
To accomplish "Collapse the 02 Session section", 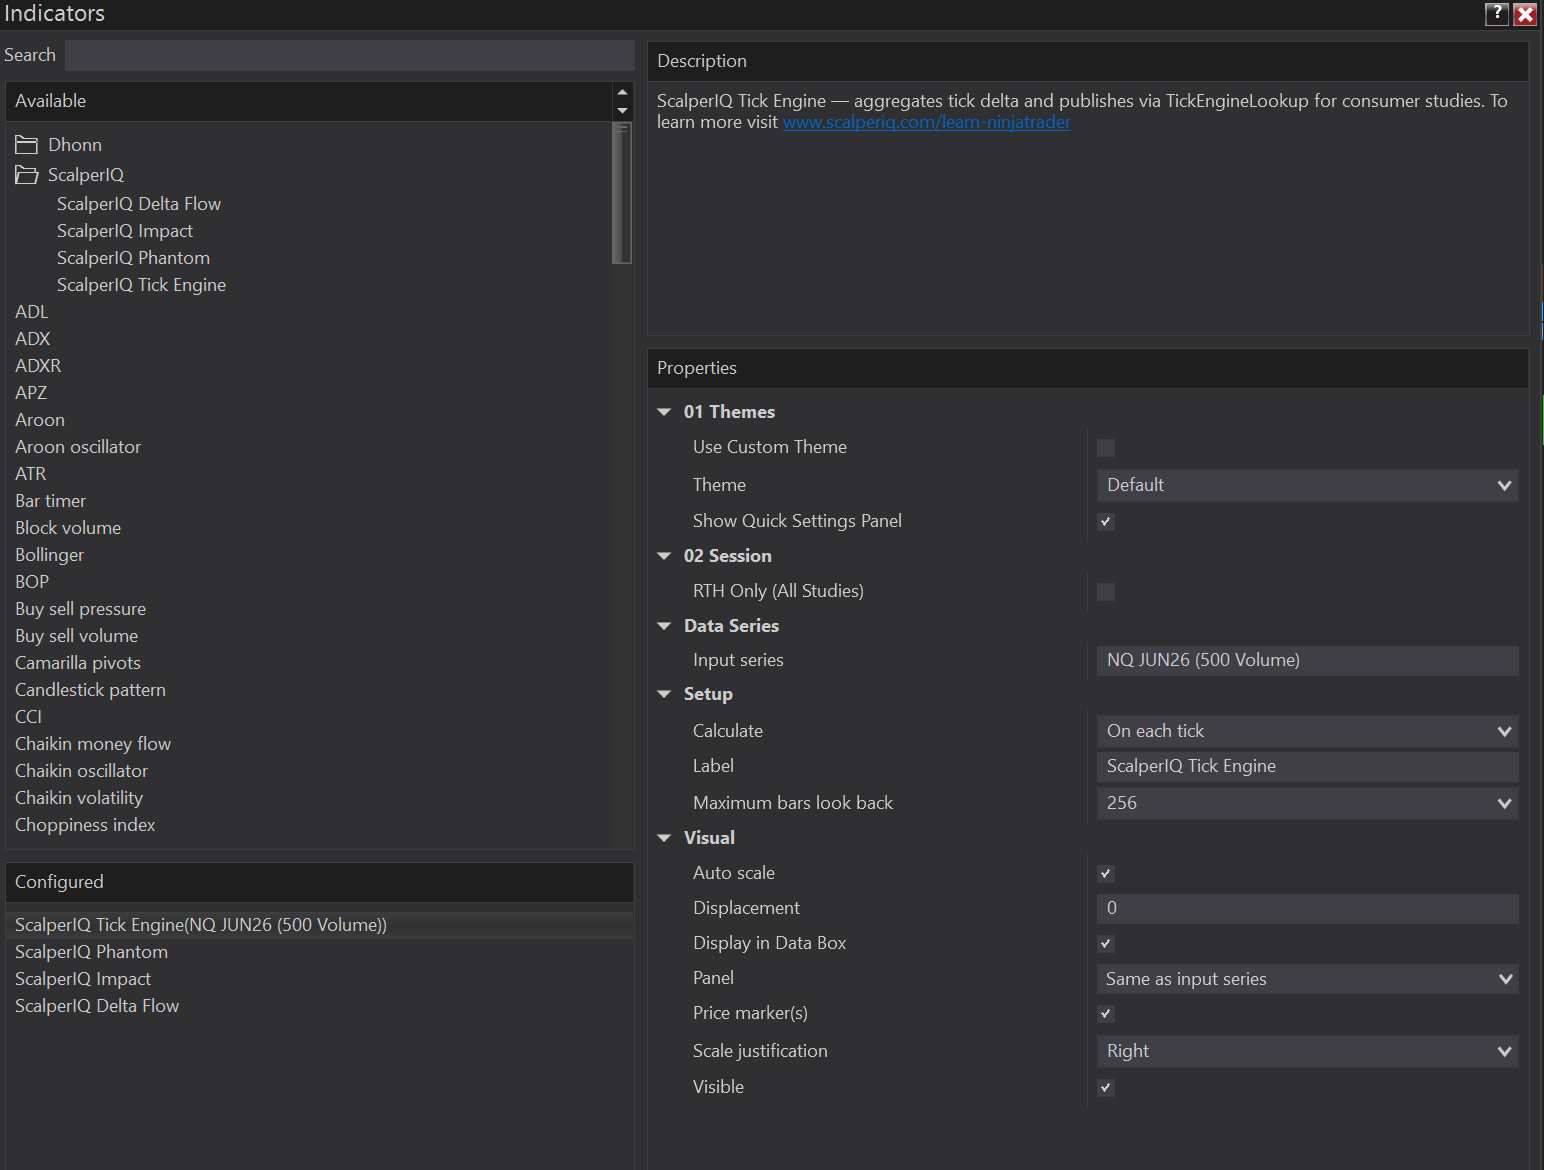I will [x=664, y=556].
